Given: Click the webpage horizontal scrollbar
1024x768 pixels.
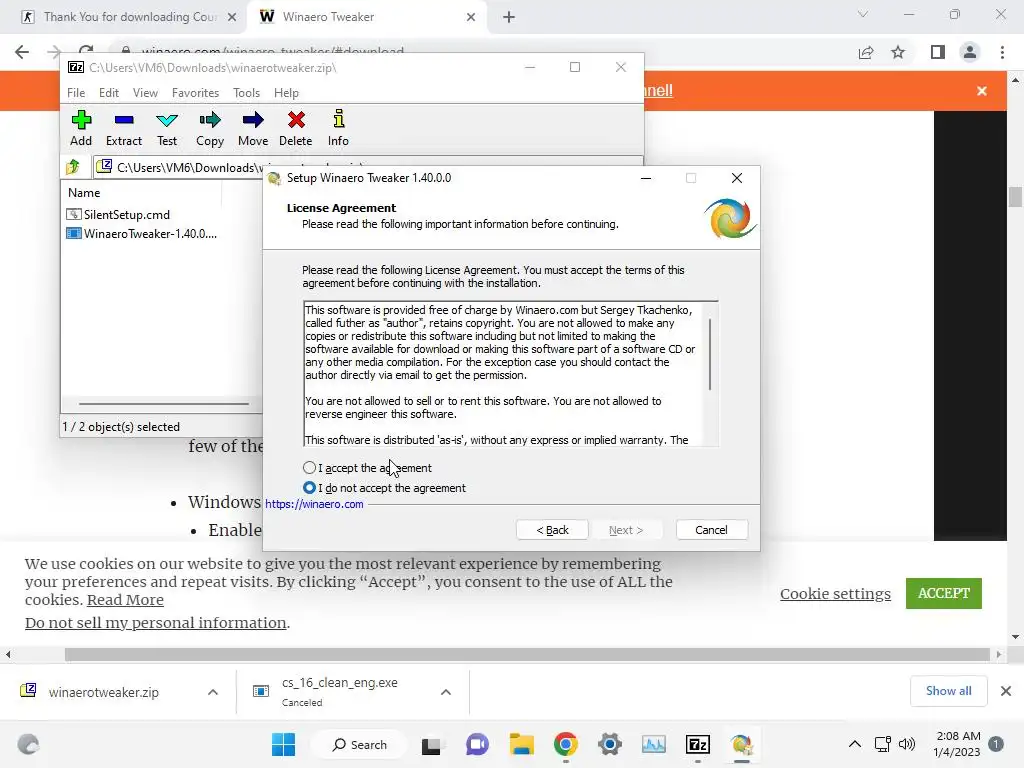Looking at the screenshot, I should (x=527, y=654).
